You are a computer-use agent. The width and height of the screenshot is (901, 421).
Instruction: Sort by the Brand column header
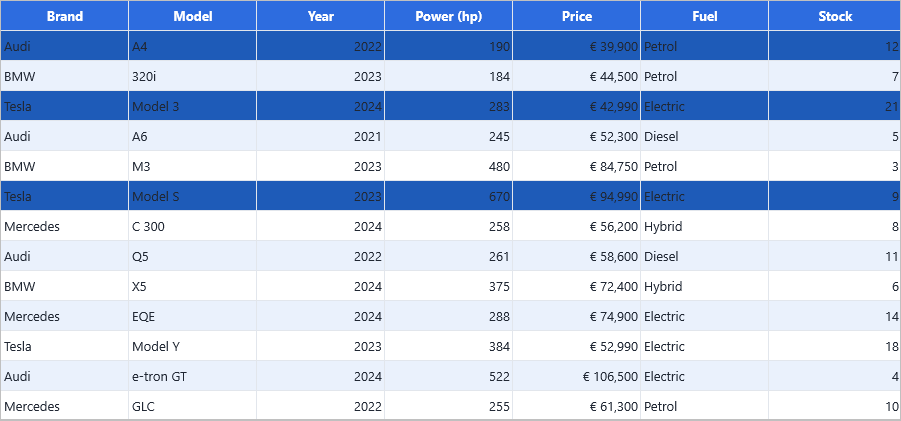64,16
